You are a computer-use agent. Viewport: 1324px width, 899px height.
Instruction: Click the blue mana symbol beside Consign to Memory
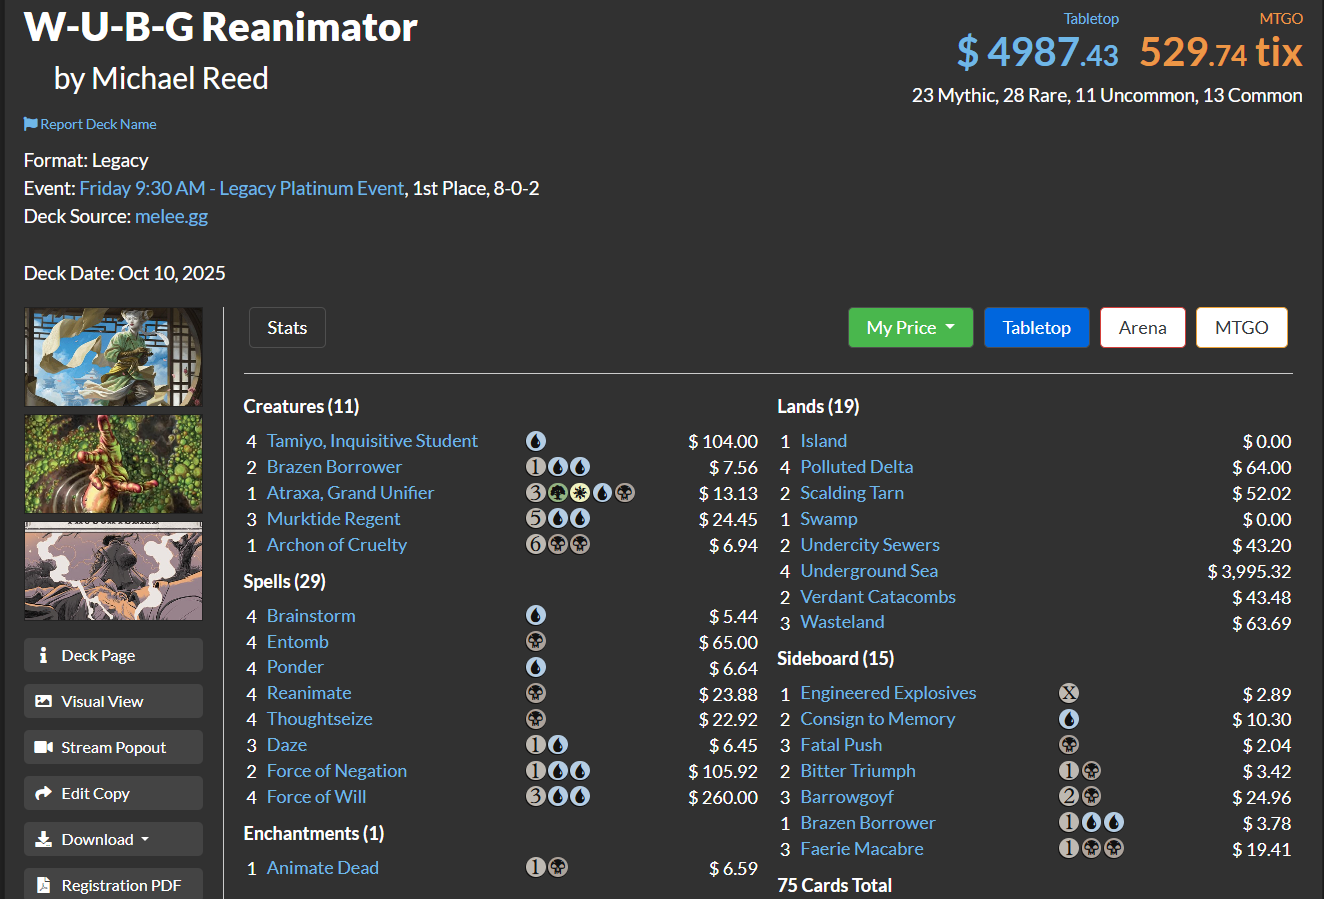pos(1069,719)
